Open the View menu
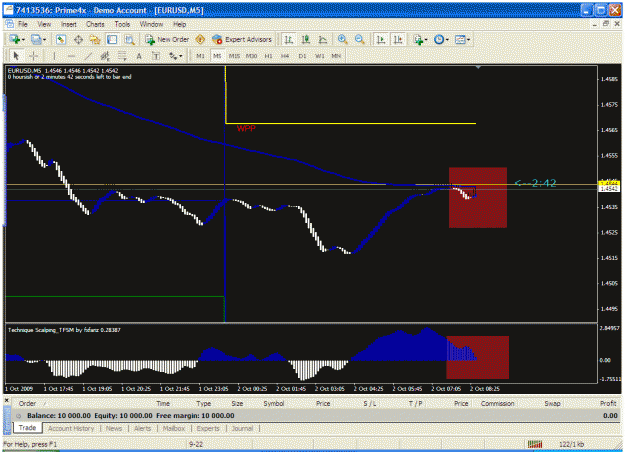The height and width of the screenshot is (452, 625). pyautogui.click(x=44, y=24)
